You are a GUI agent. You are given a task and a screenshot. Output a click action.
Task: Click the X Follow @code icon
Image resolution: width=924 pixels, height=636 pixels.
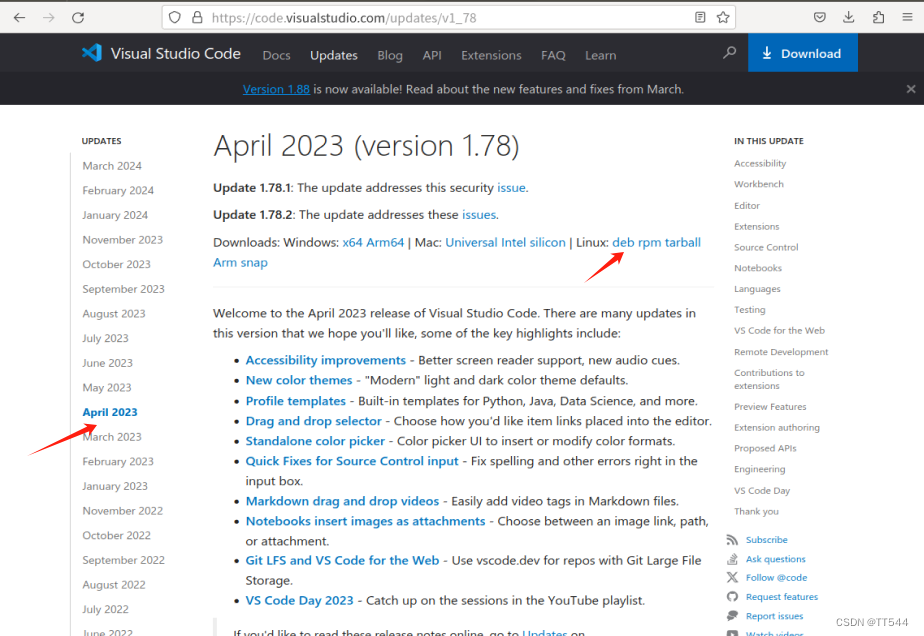[x=732, y=578]
